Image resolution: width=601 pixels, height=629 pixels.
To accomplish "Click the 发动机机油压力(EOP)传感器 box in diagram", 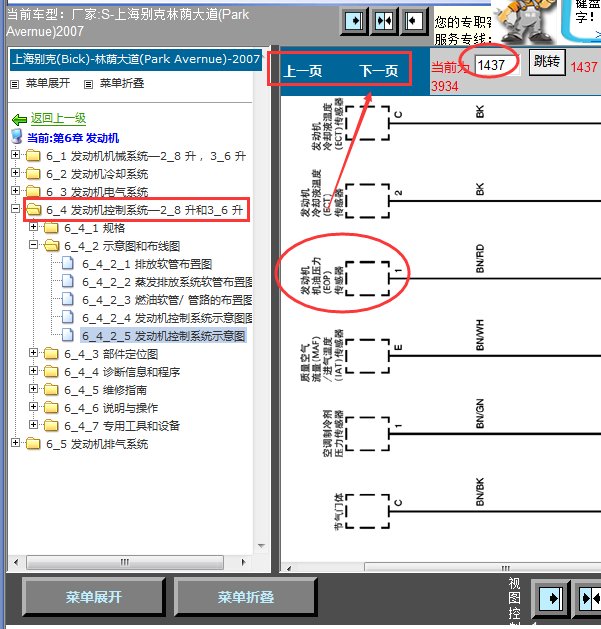I will click(x=368, y=278).
